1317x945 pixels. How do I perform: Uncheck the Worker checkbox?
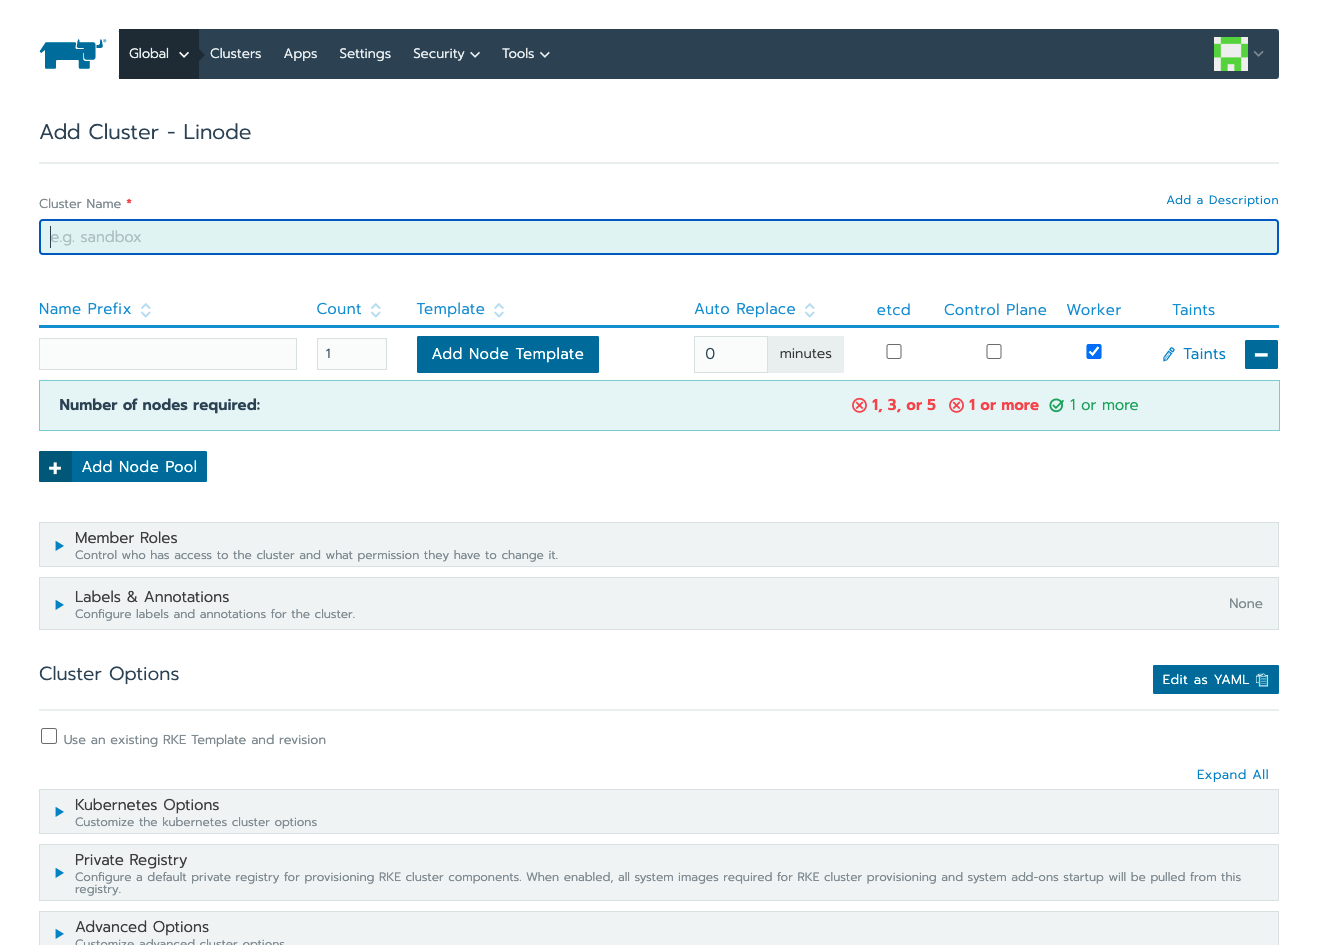[1093, 351]
